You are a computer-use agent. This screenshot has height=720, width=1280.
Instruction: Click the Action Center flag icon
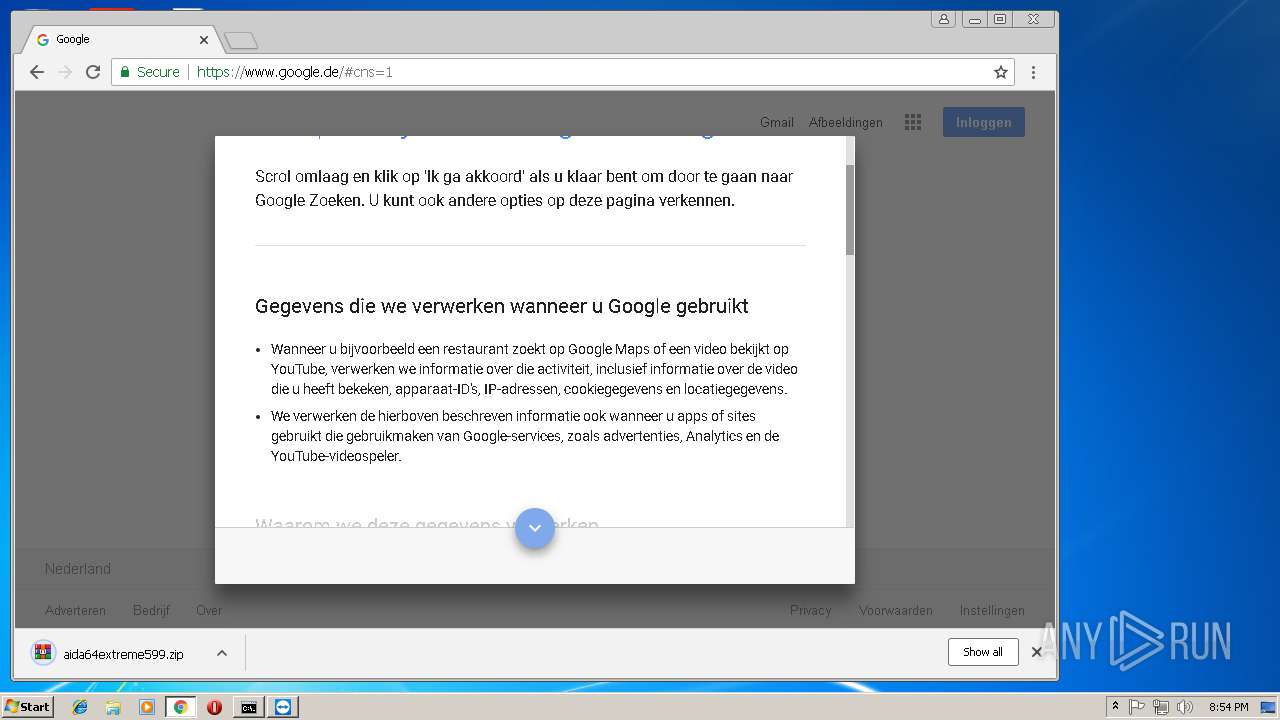[1137, 707]
